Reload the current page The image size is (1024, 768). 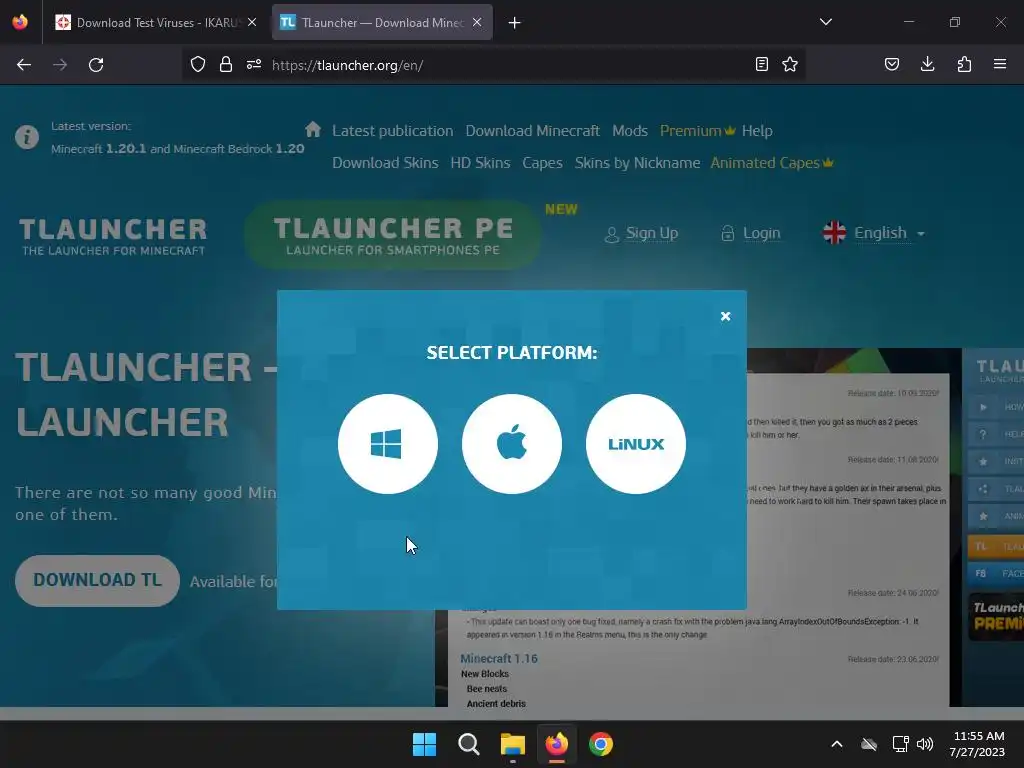pyautogui.click(x=96, y=65)
